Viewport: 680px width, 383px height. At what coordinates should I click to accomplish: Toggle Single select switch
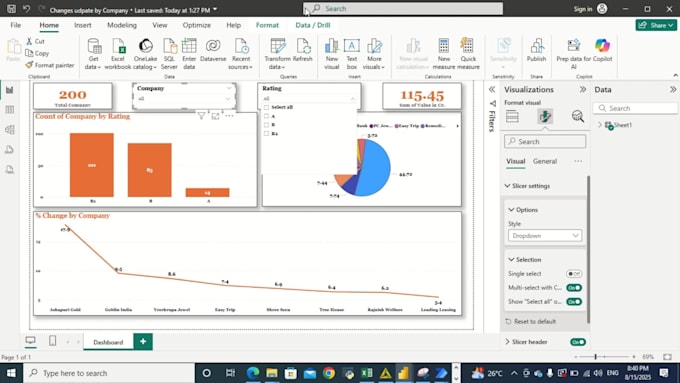(x=574, y=274)
